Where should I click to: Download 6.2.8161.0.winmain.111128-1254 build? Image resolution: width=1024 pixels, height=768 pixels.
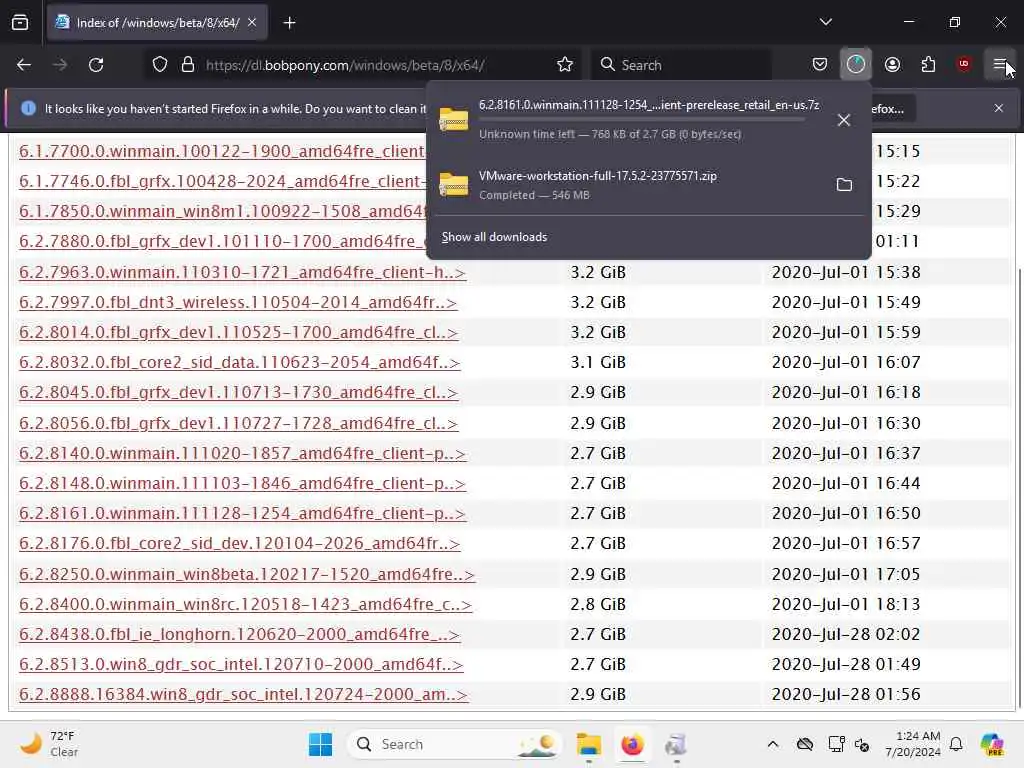click(242, 513)
